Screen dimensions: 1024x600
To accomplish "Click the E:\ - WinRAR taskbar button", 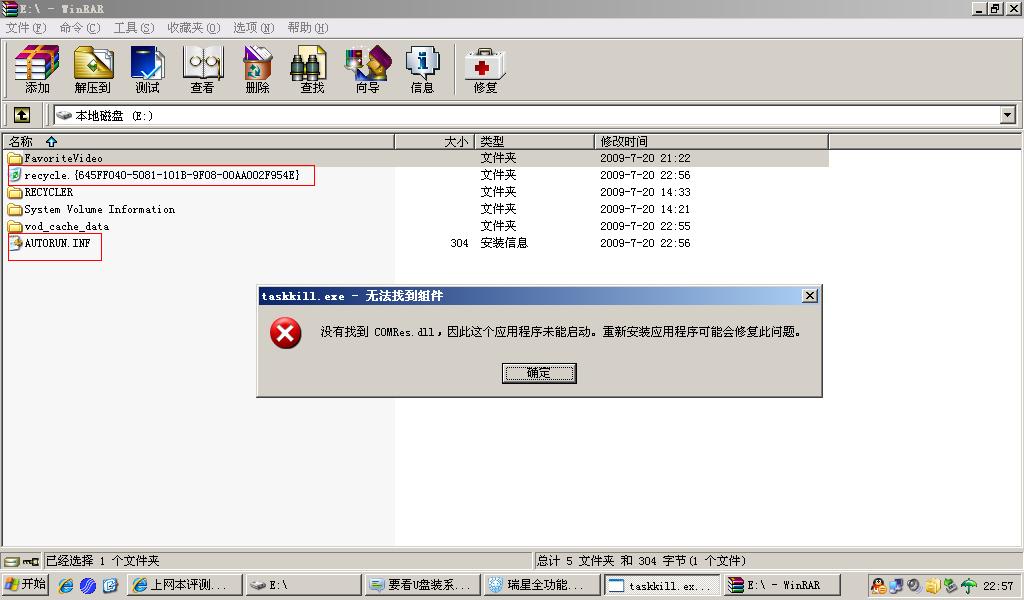I will tap(781, 585).
